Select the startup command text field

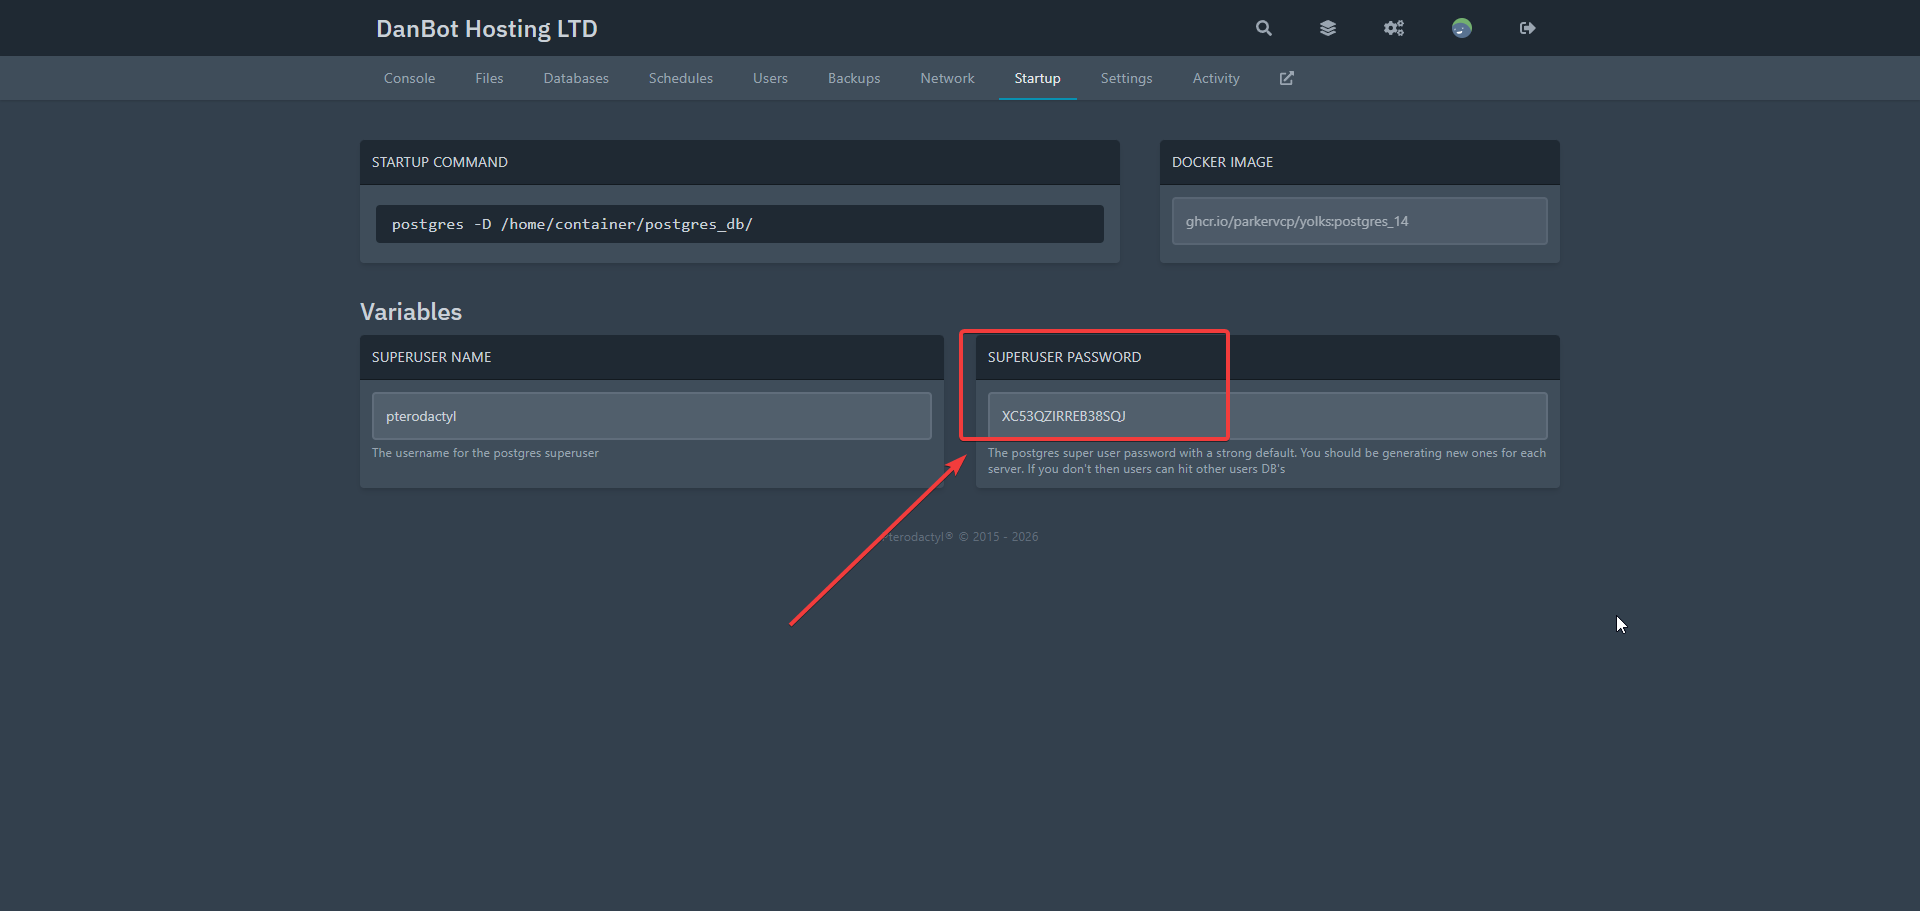click(739, 223)
